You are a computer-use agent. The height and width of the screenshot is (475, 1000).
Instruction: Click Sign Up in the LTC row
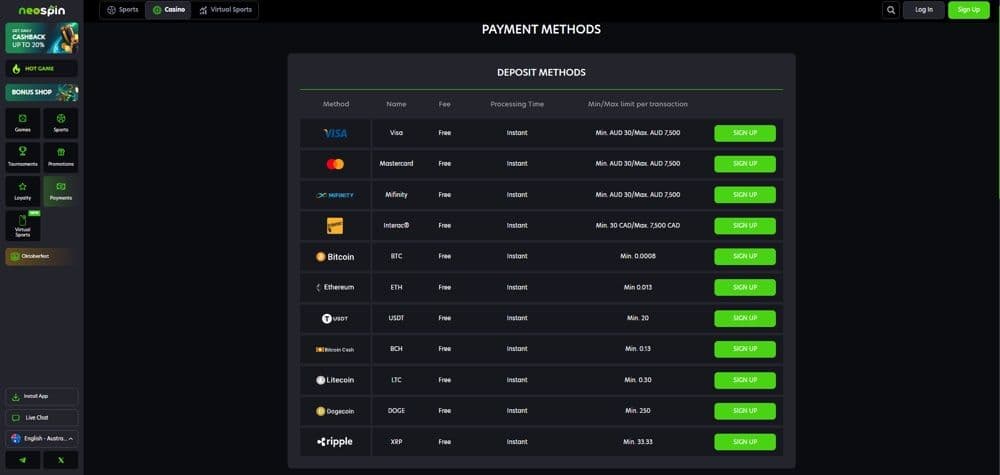745,380
